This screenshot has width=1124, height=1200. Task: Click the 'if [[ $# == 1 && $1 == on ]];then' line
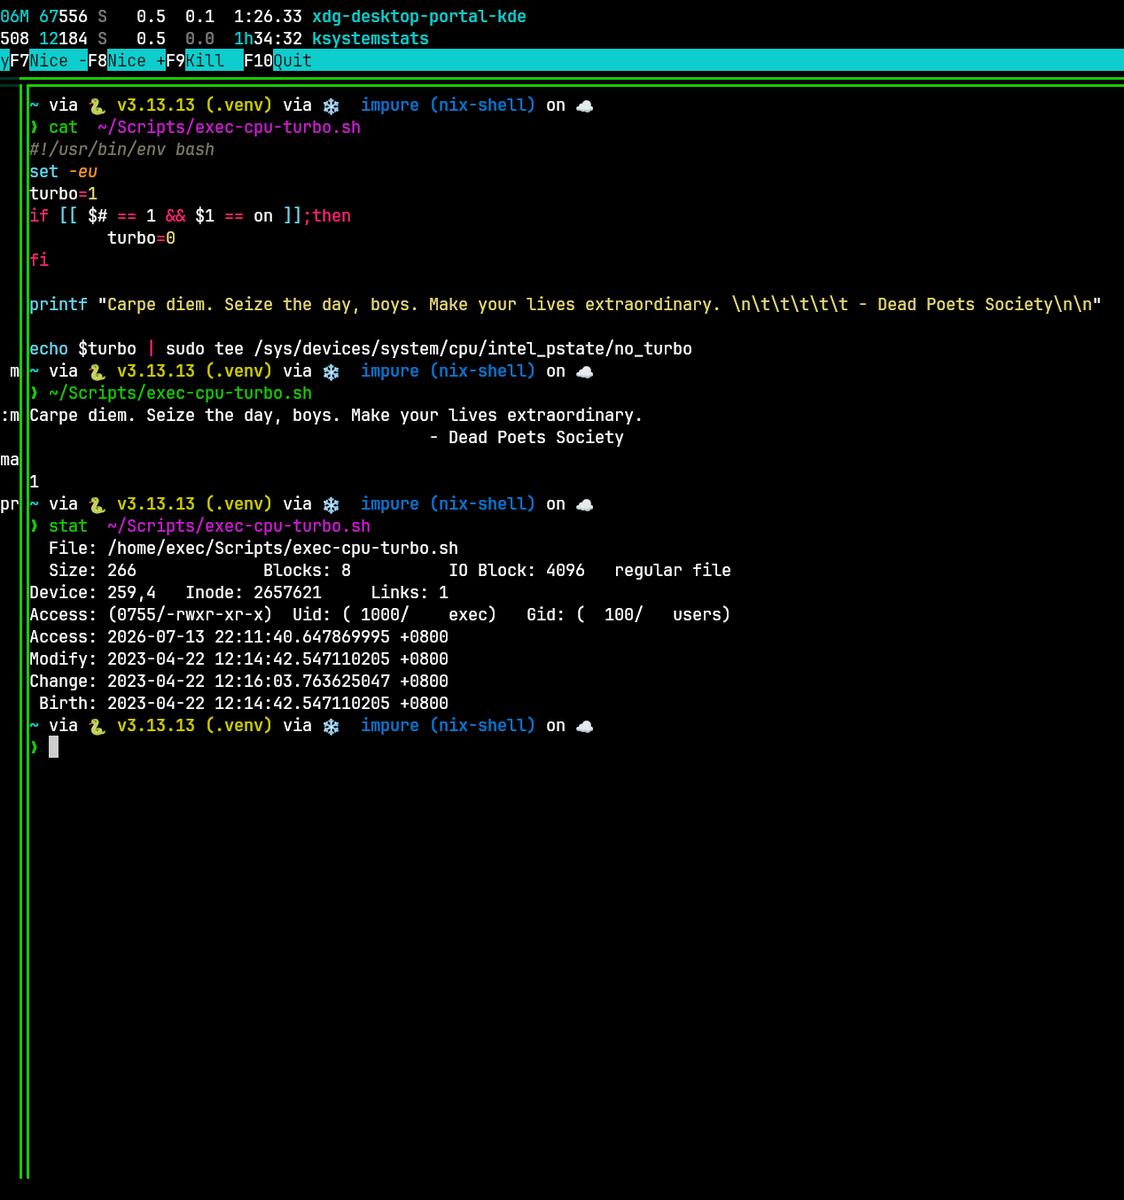tap(190, 216)
